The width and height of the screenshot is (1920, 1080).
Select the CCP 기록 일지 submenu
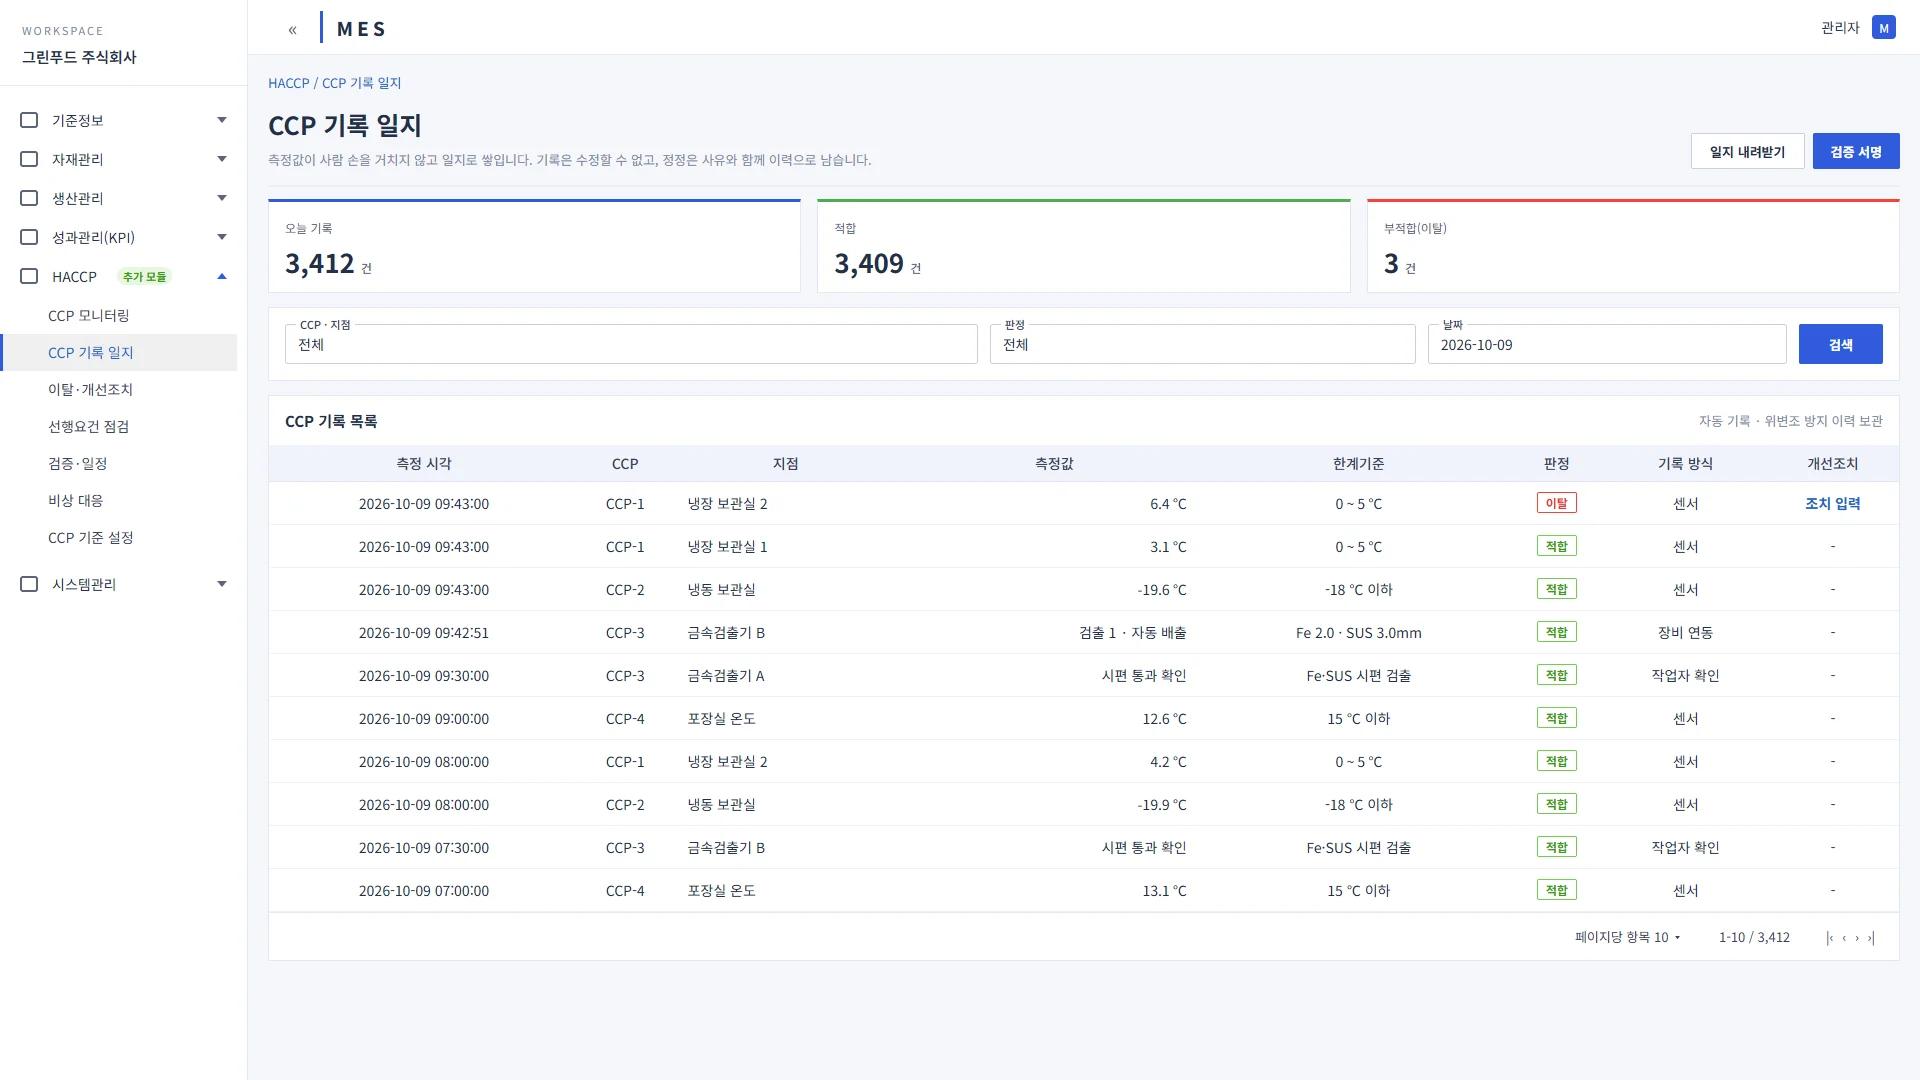(118, 353)
